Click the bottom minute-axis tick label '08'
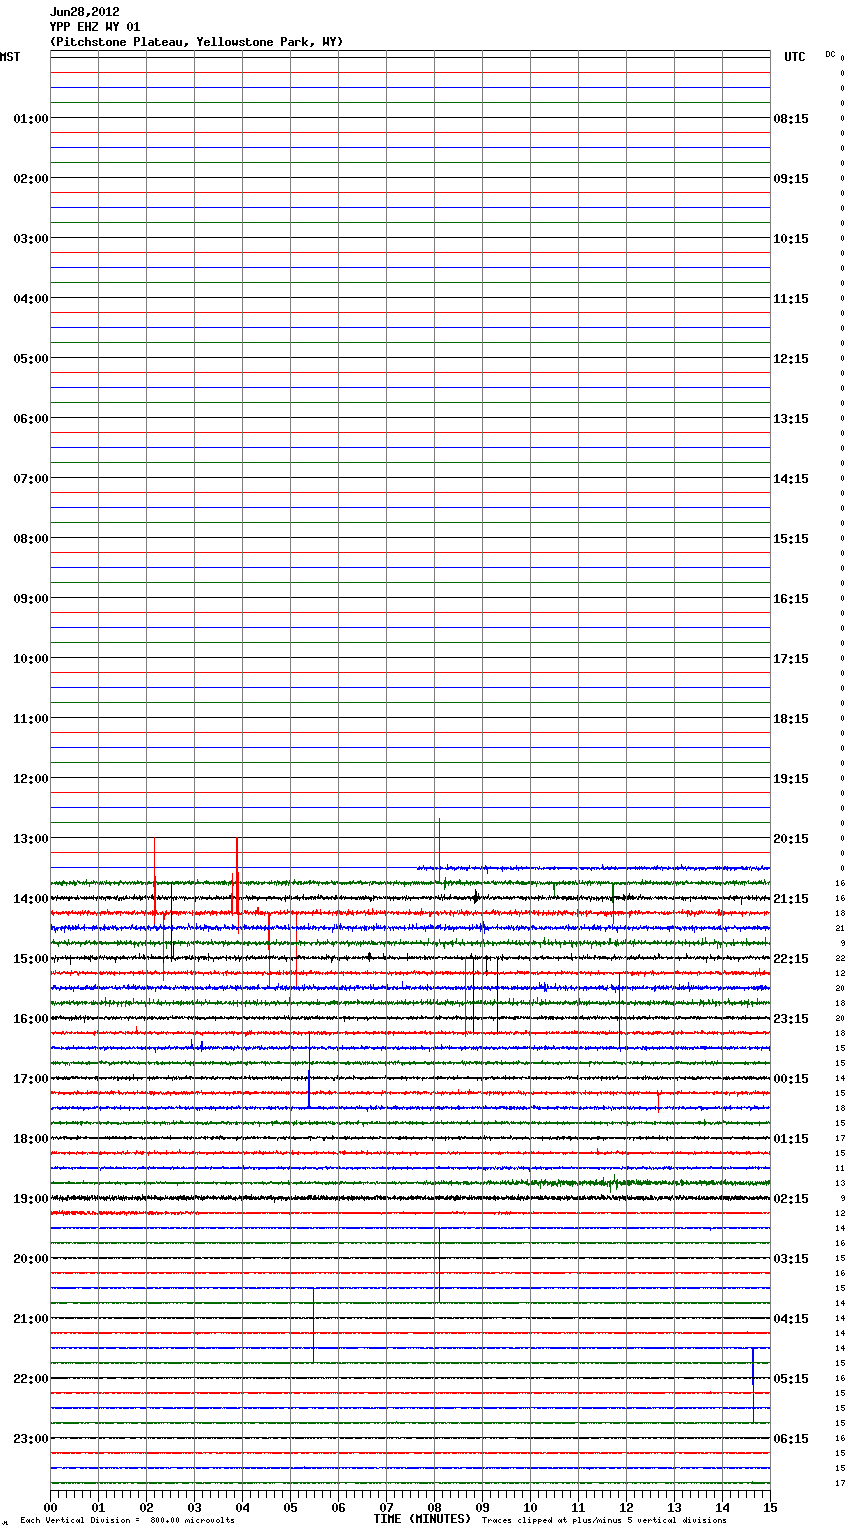The height and width of the screenshot is (1534, 850). [434, 1507]
